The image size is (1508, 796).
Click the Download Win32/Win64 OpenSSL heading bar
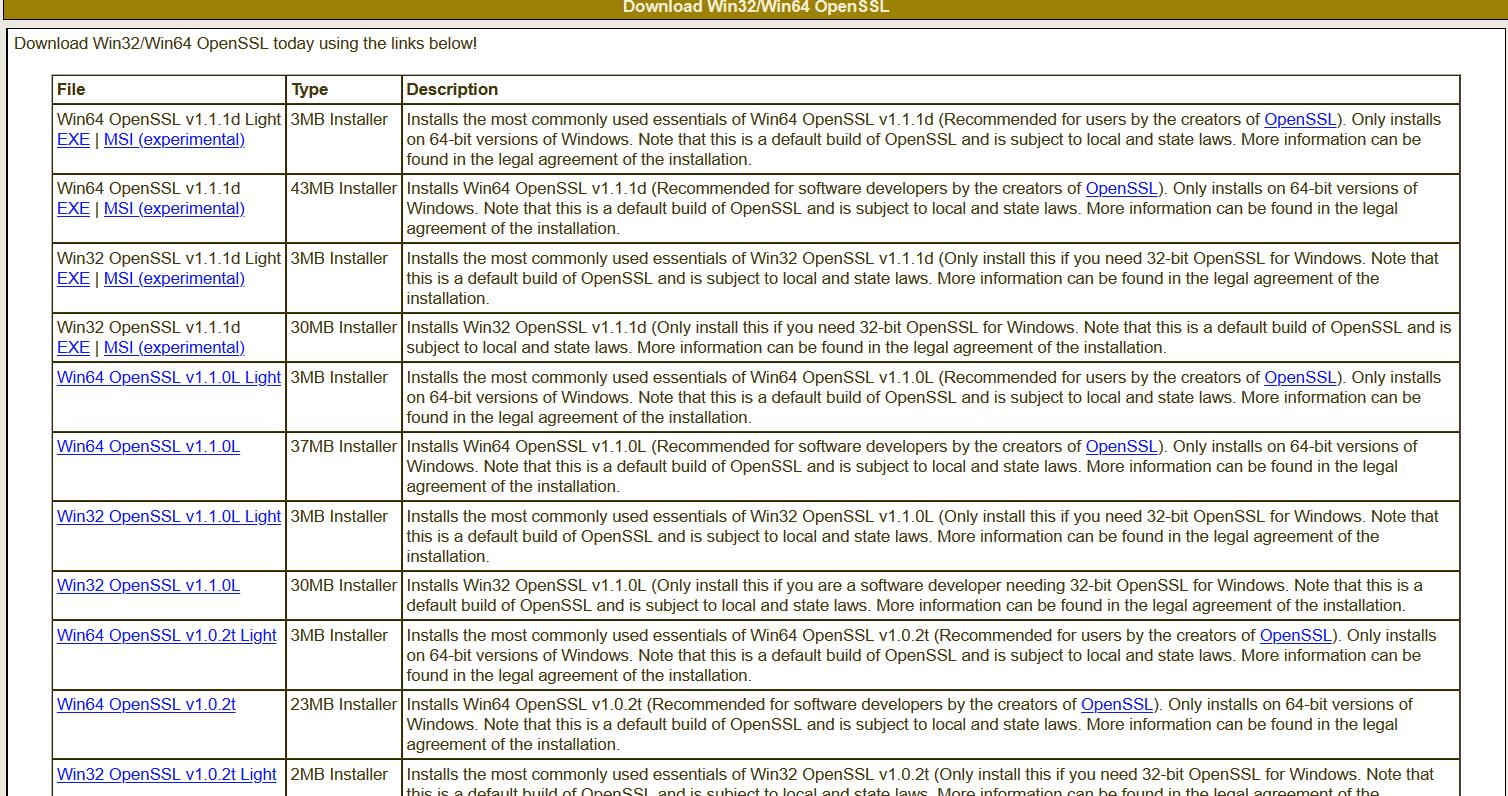click(754, 8)
